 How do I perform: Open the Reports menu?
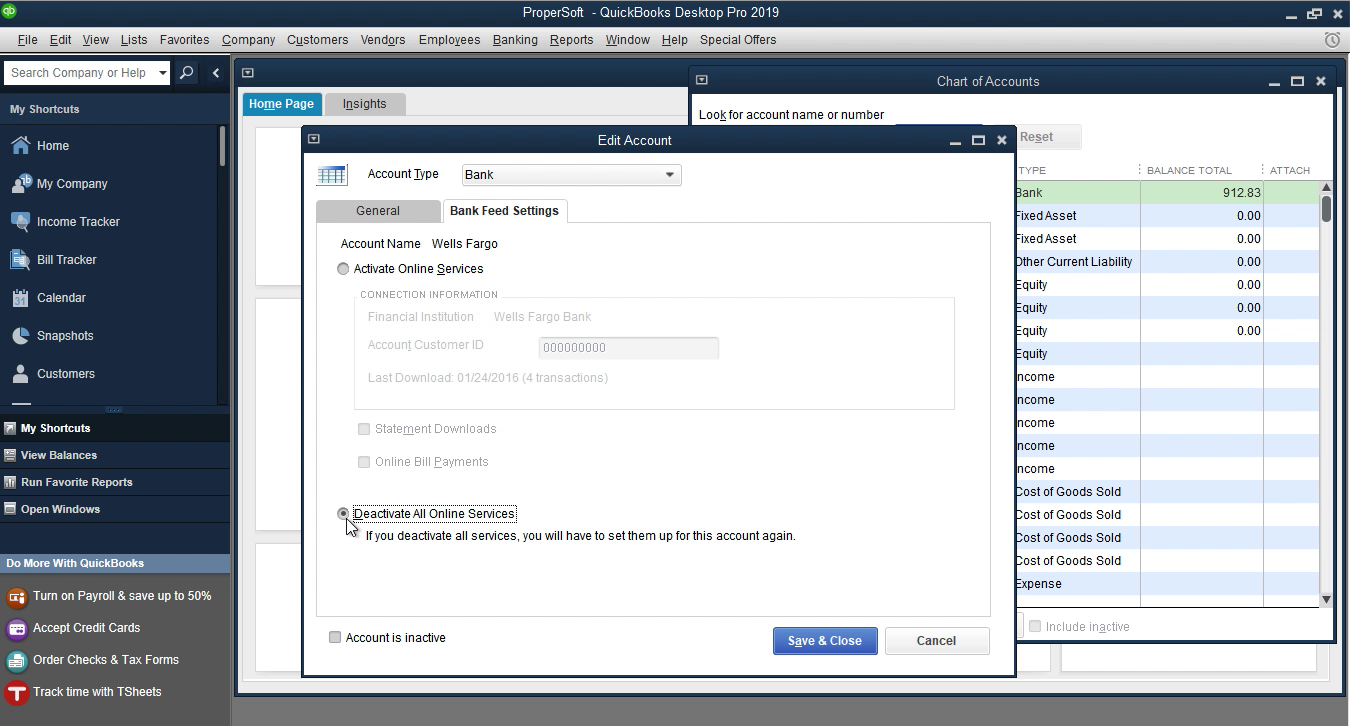pos(571,40)
